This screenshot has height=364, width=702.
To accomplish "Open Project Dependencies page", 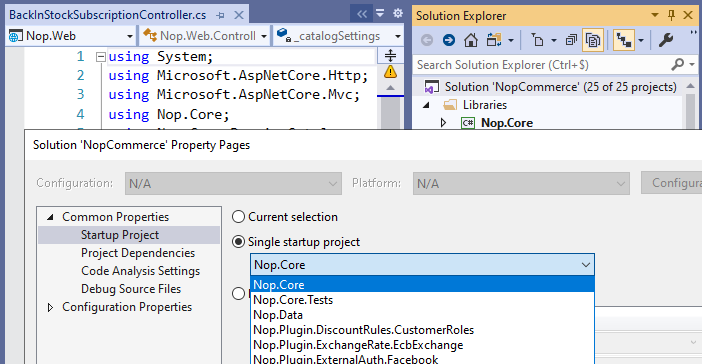I will tap(138, 253).
